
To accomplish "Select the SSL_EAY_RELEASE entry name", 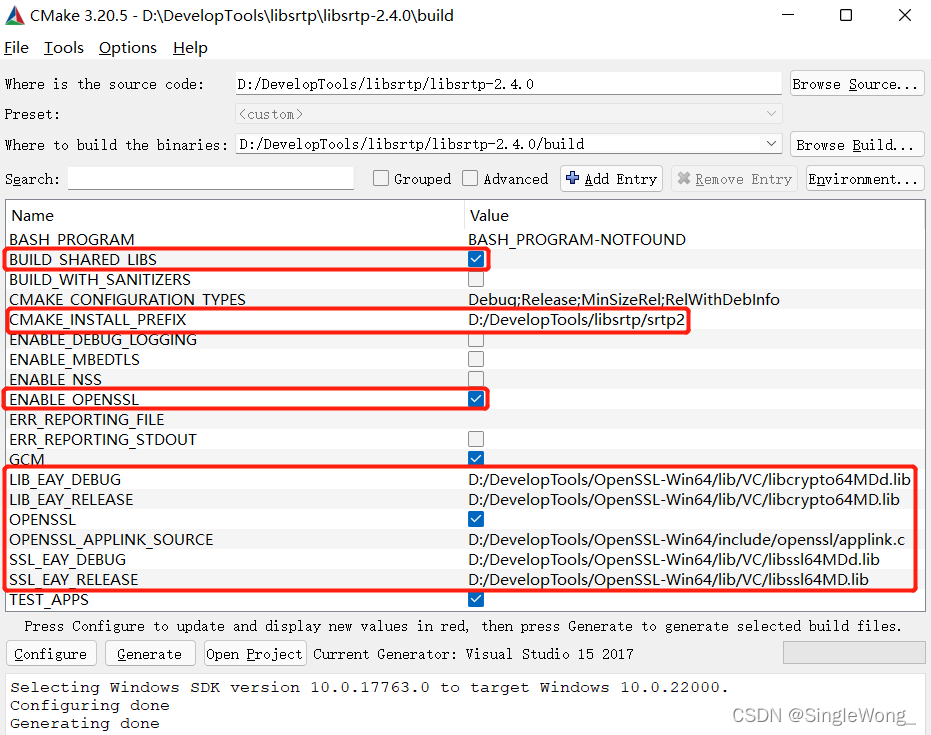I will (74, 579).
